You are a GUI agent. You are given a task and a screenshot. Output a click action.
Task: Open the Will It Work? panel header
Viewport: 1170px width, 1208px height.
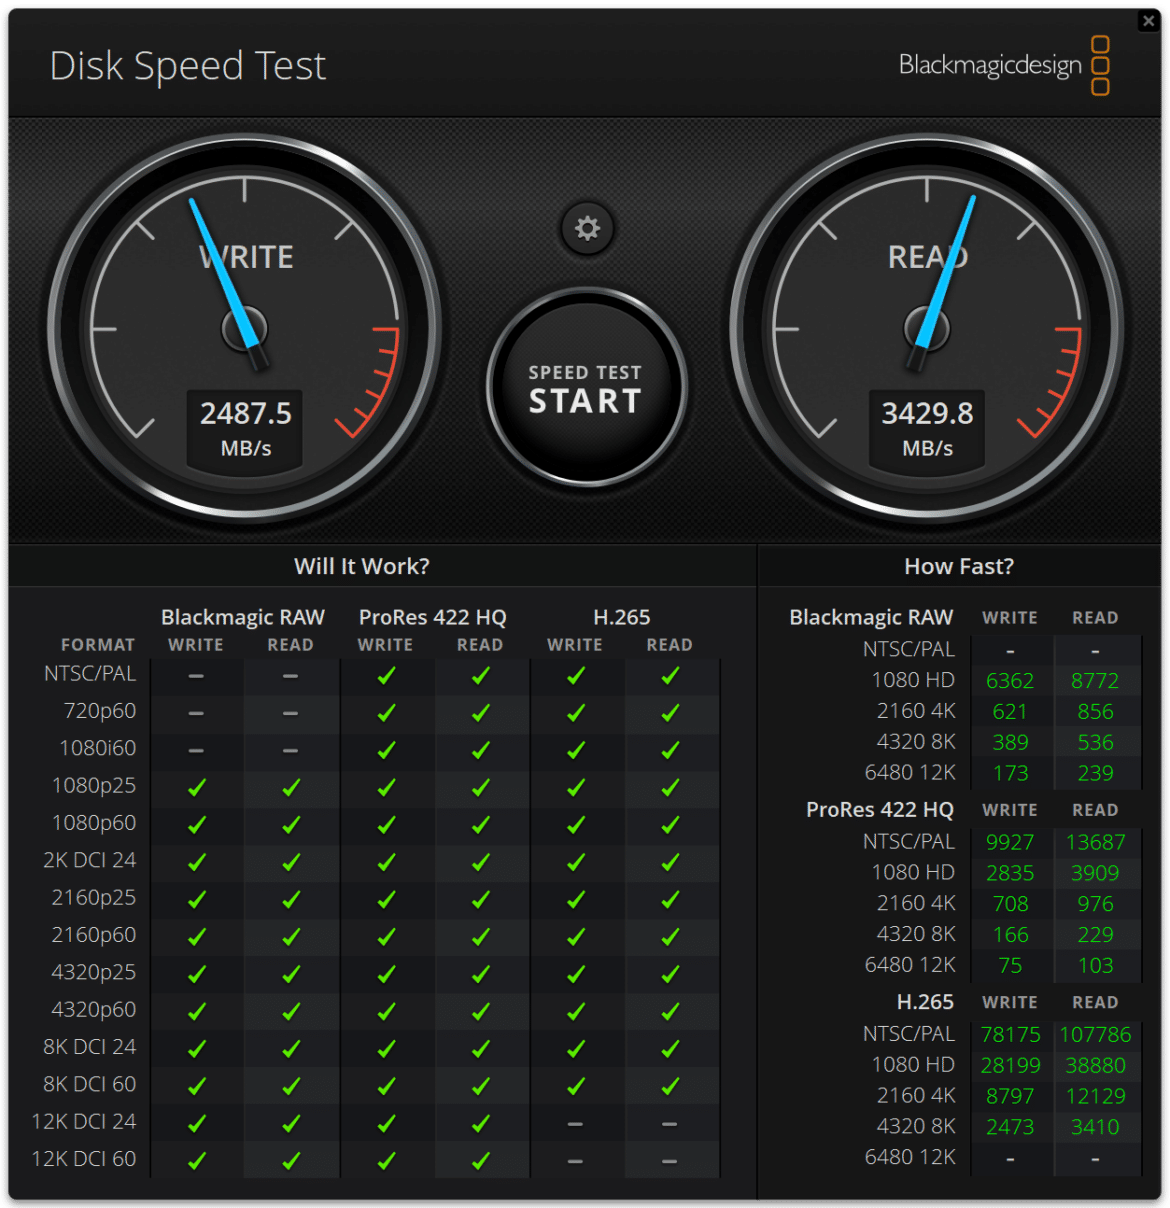pos(362,566)
